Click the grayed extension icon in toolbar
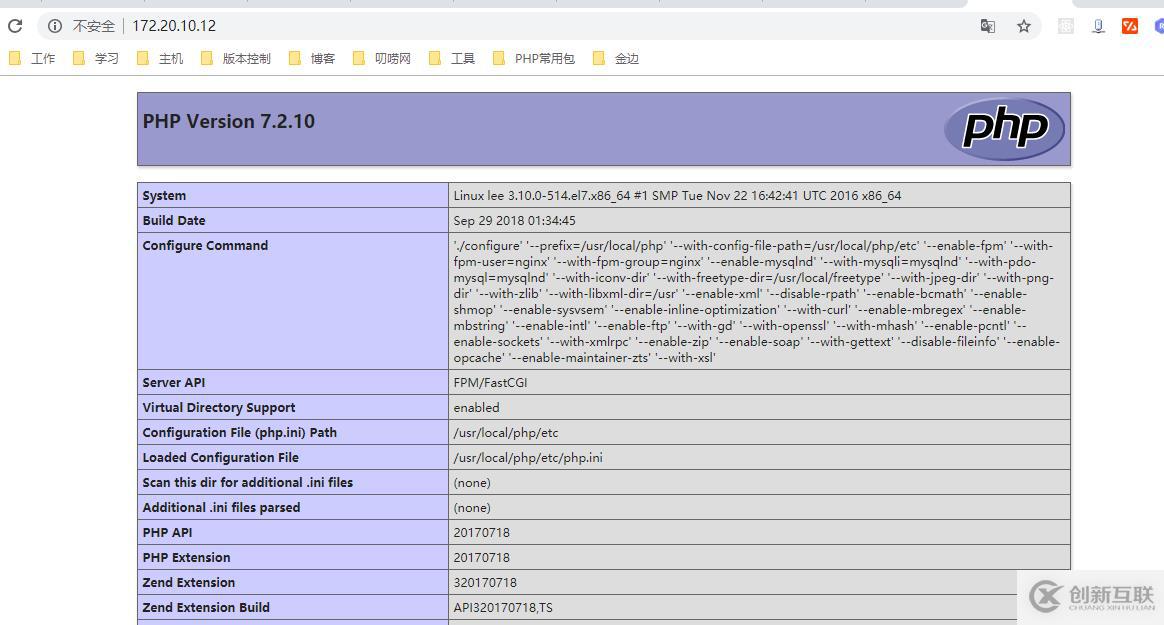 tap(1065, 26)
